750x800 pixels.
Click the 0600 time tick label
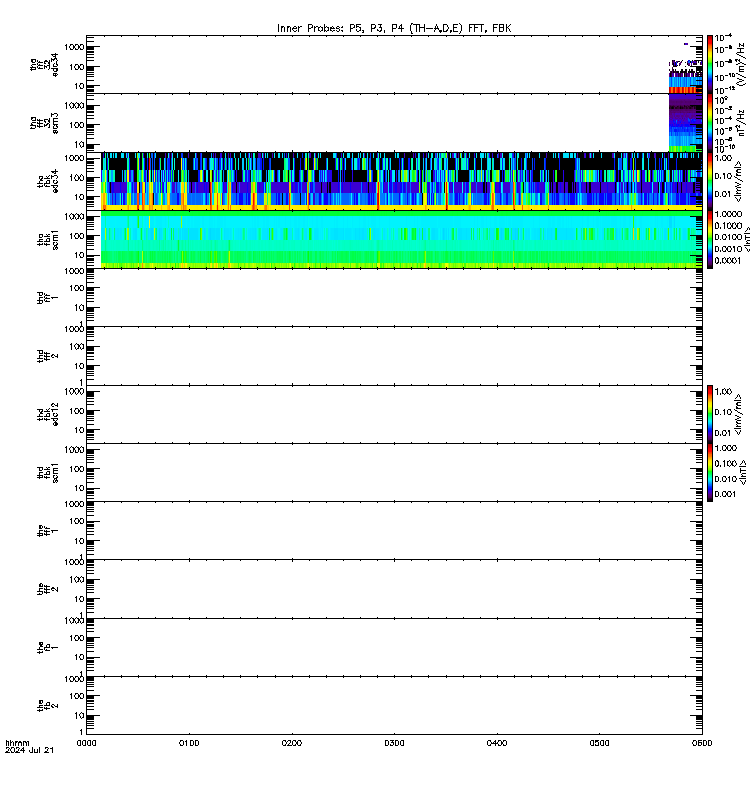tap(702, 743)
